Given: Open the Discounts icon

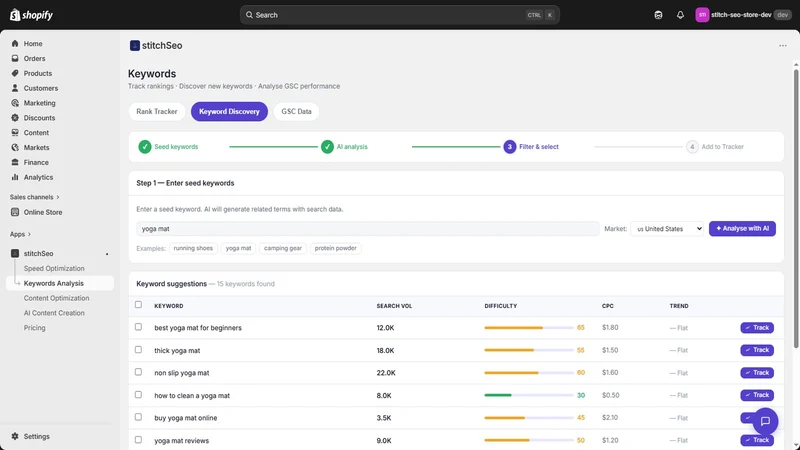Looking at the screenshot, I should click(15, 117).
